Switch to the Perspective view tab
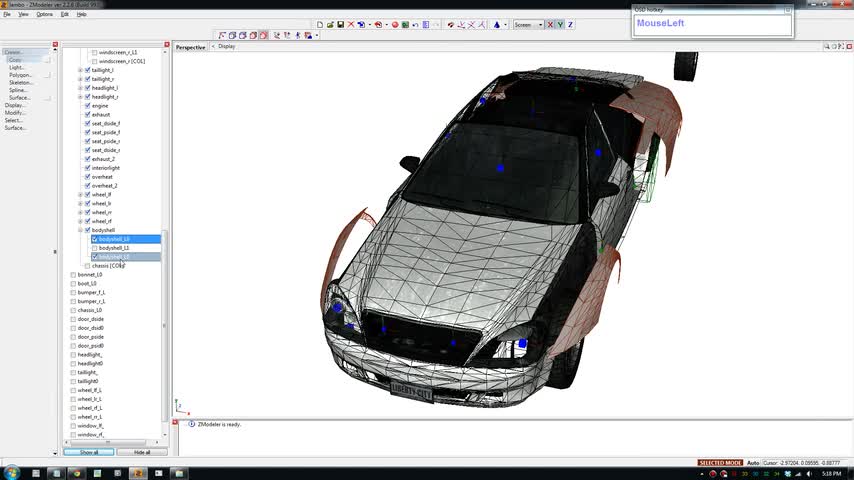Viewport: 854px width, 480px height. 191,47
